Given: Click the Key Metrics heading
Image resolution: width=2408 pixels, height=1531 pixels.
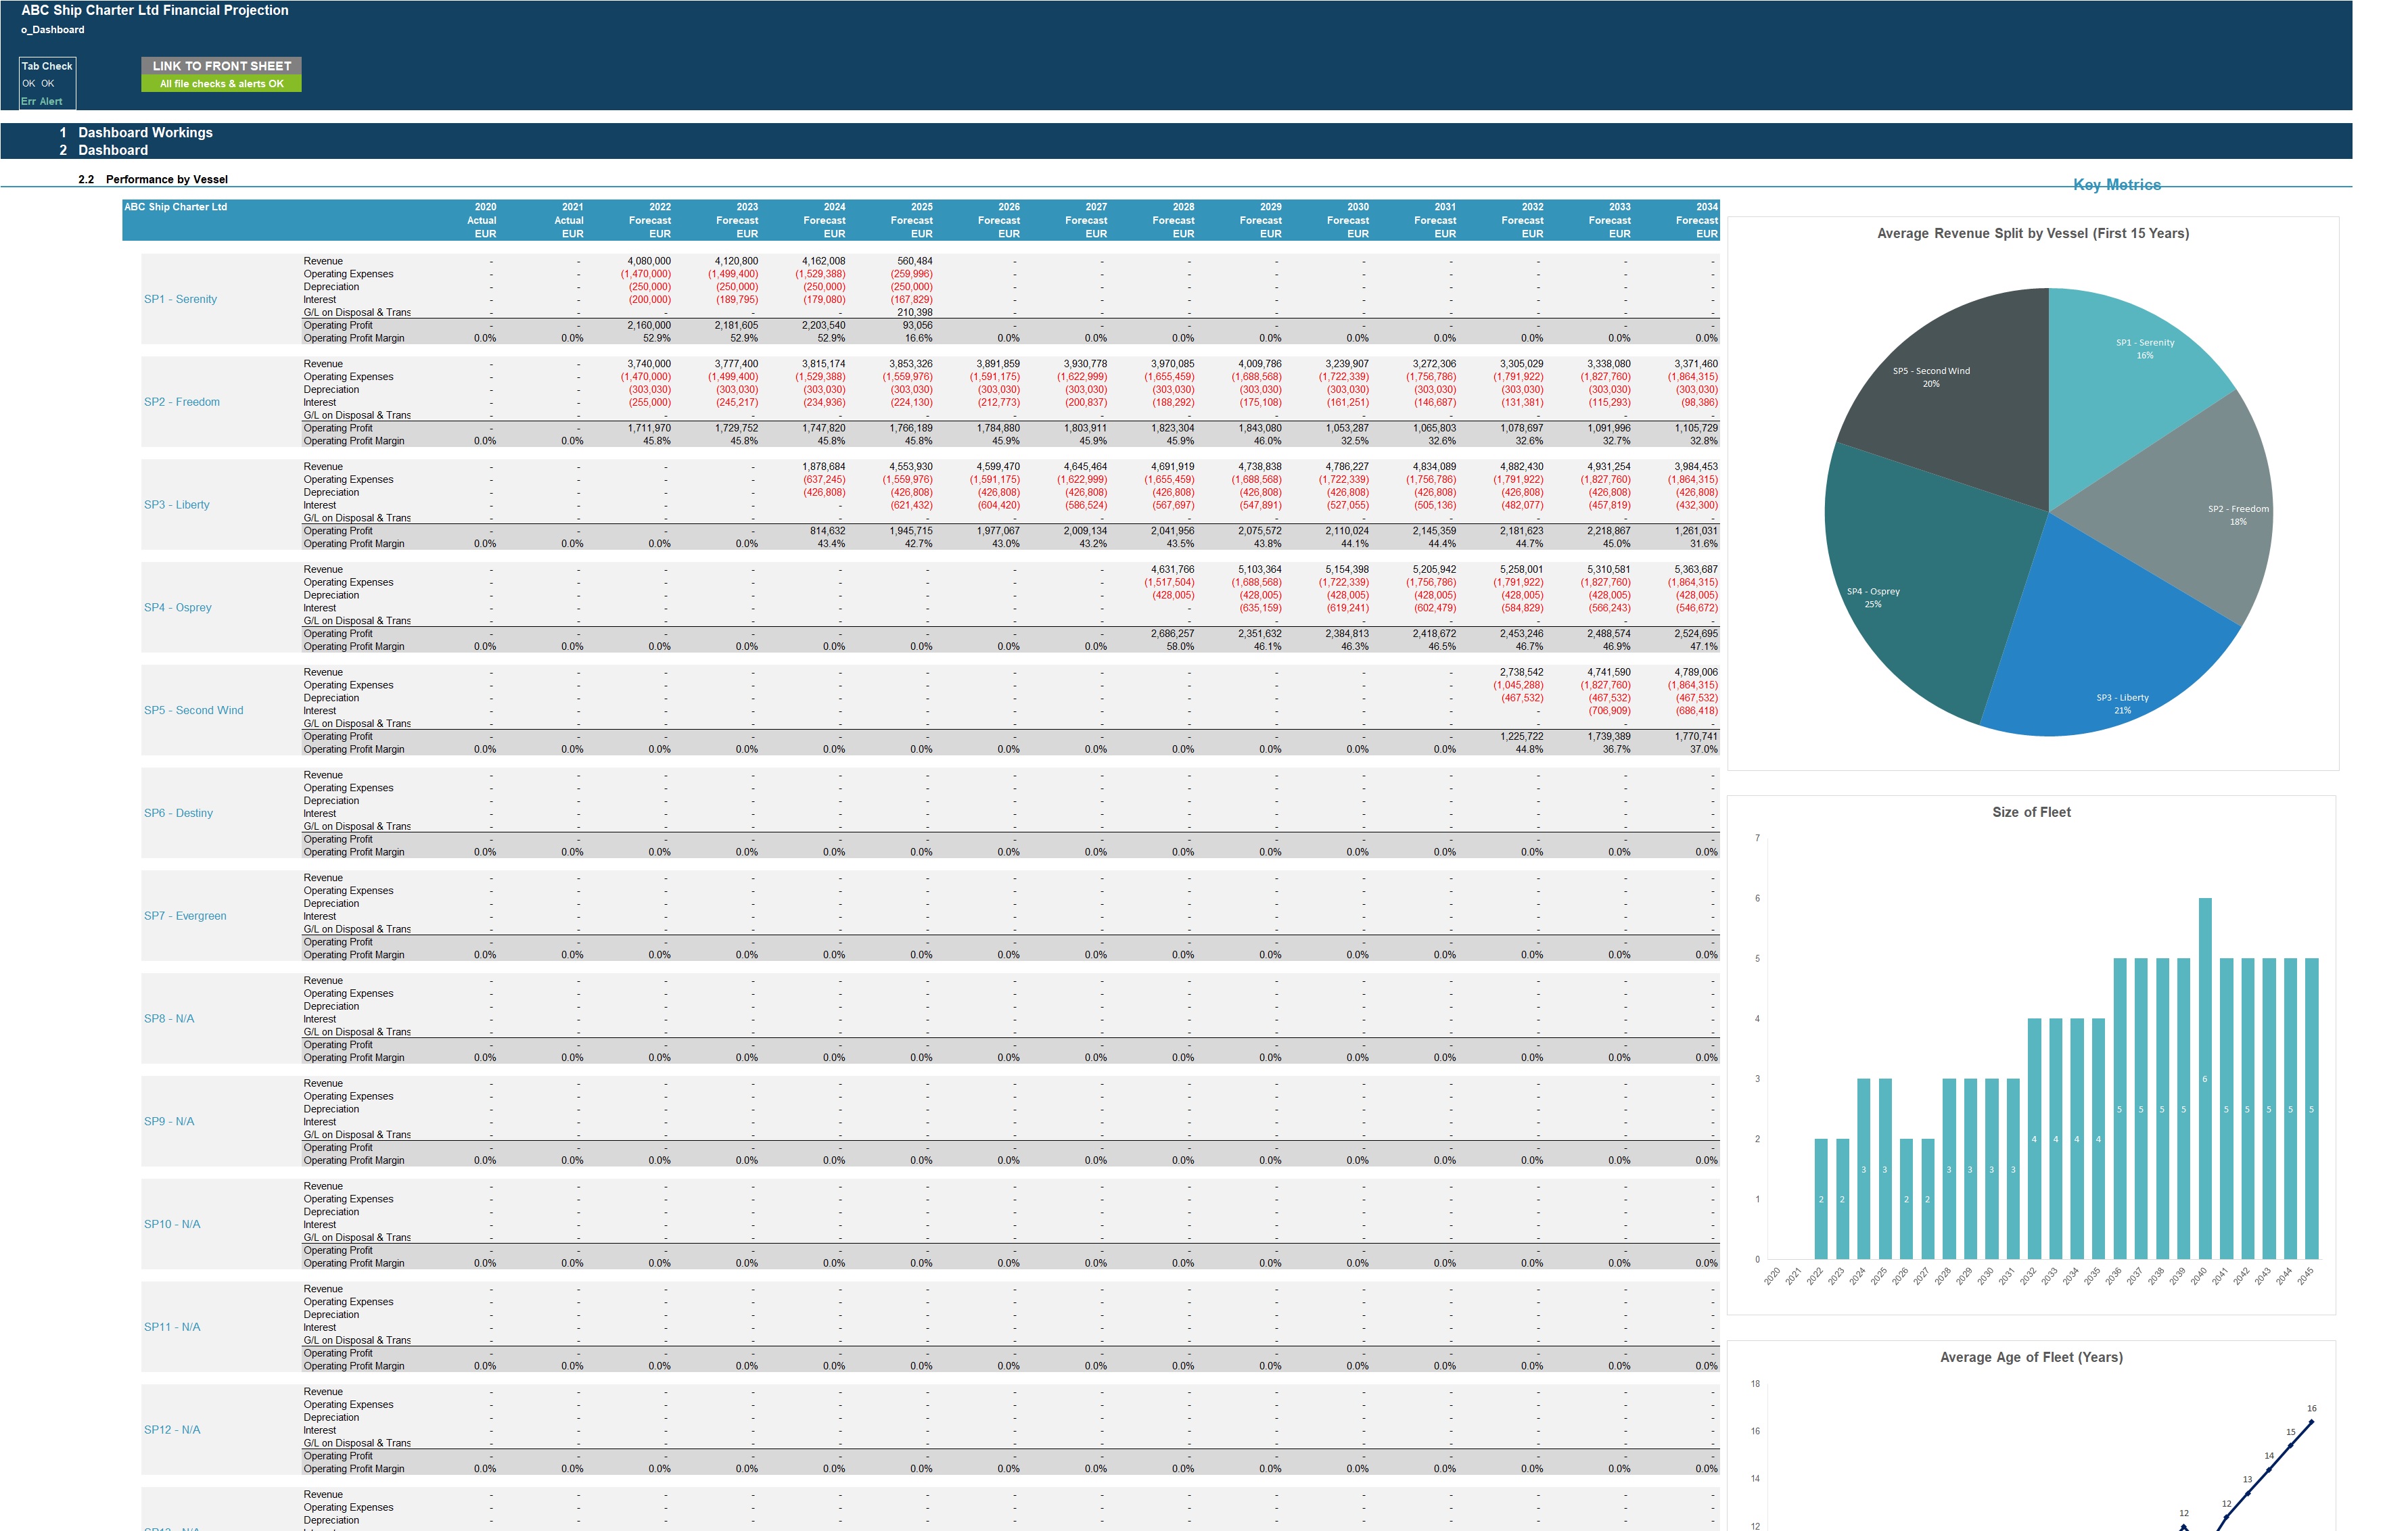Looking at the screenshot, I should coord(2116,185).
